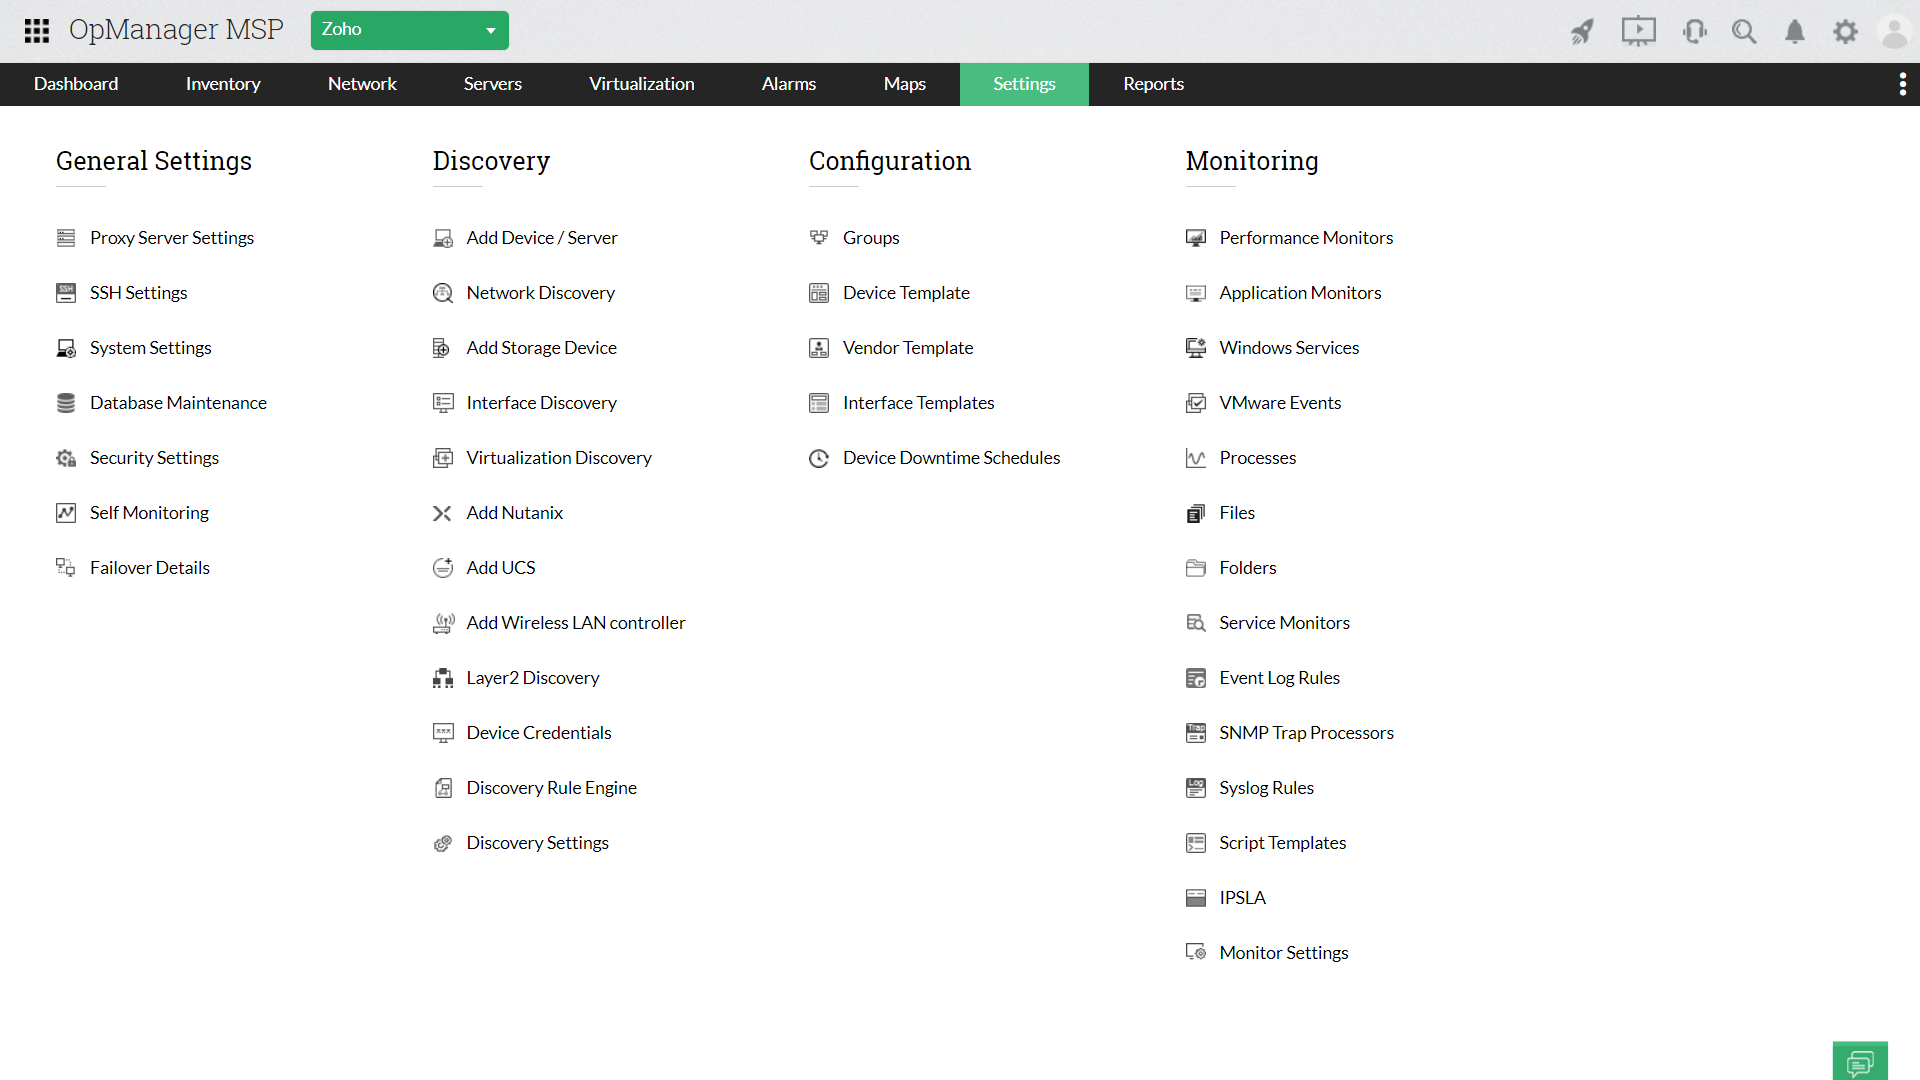Click the user profile avatar
This screenshot has height=1080, width=1920.
[x=1894, y=32]
